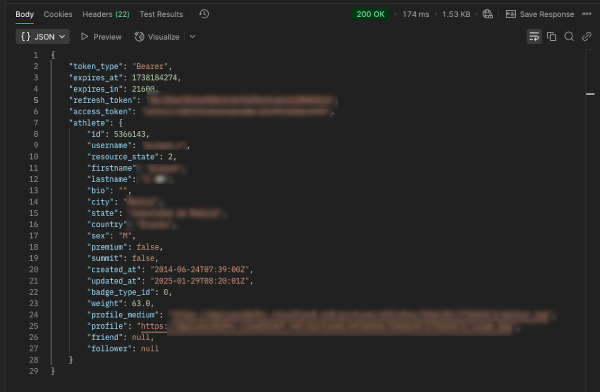Select the expires_at value 1738184274

(154, 78)
